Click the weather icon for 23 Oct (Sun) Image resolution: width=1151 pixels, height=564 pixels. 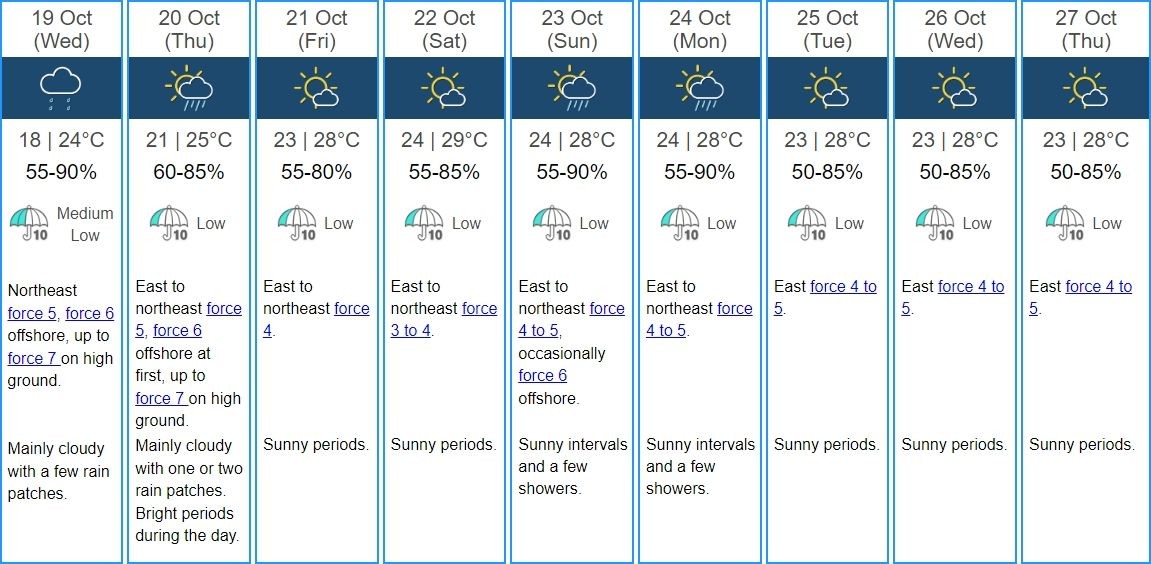pyautogui.click(x=572, y=88)
